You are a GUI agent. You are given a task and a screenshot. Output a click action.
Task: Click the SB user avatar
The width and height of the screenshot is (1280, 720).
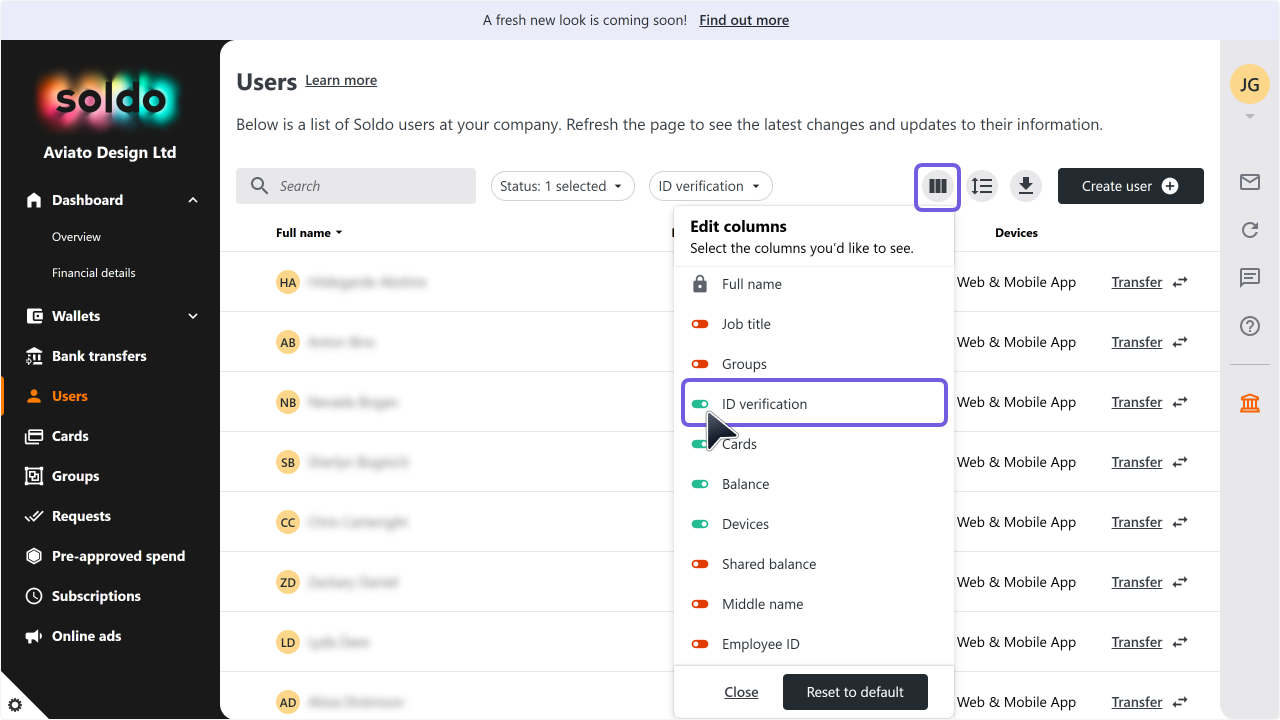pos(288,462)
